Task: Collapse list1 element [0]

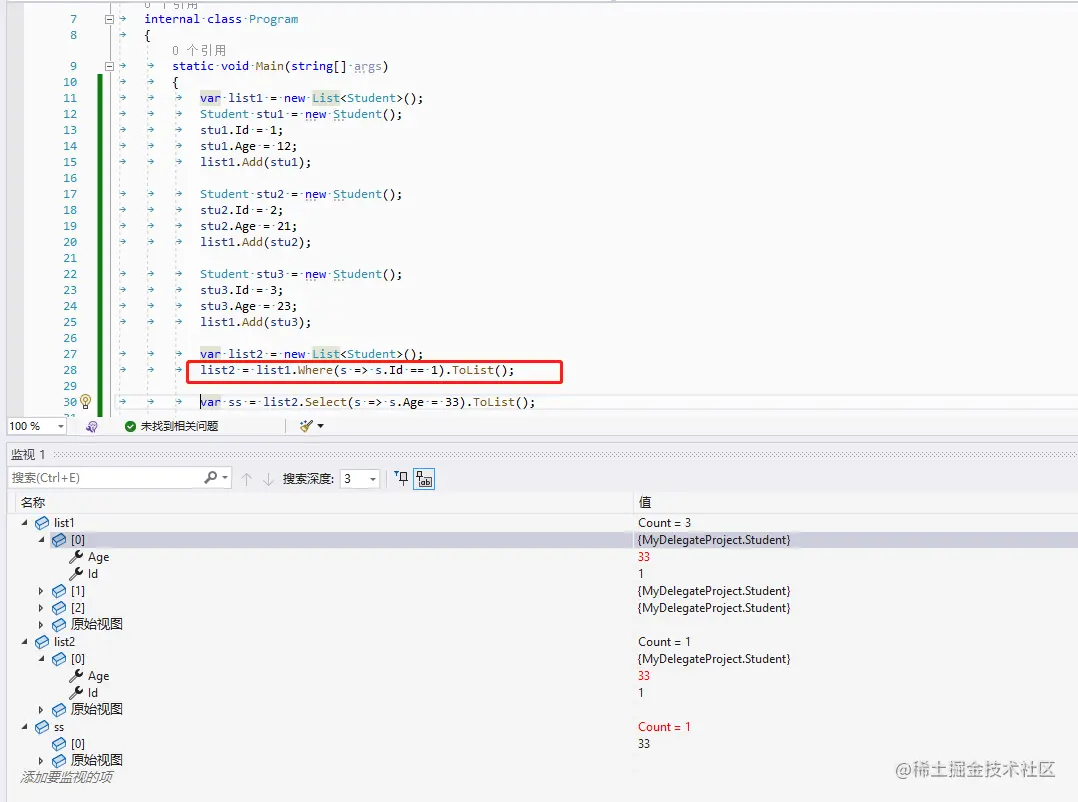Action: pyautogui.click(x=41, y=540)
